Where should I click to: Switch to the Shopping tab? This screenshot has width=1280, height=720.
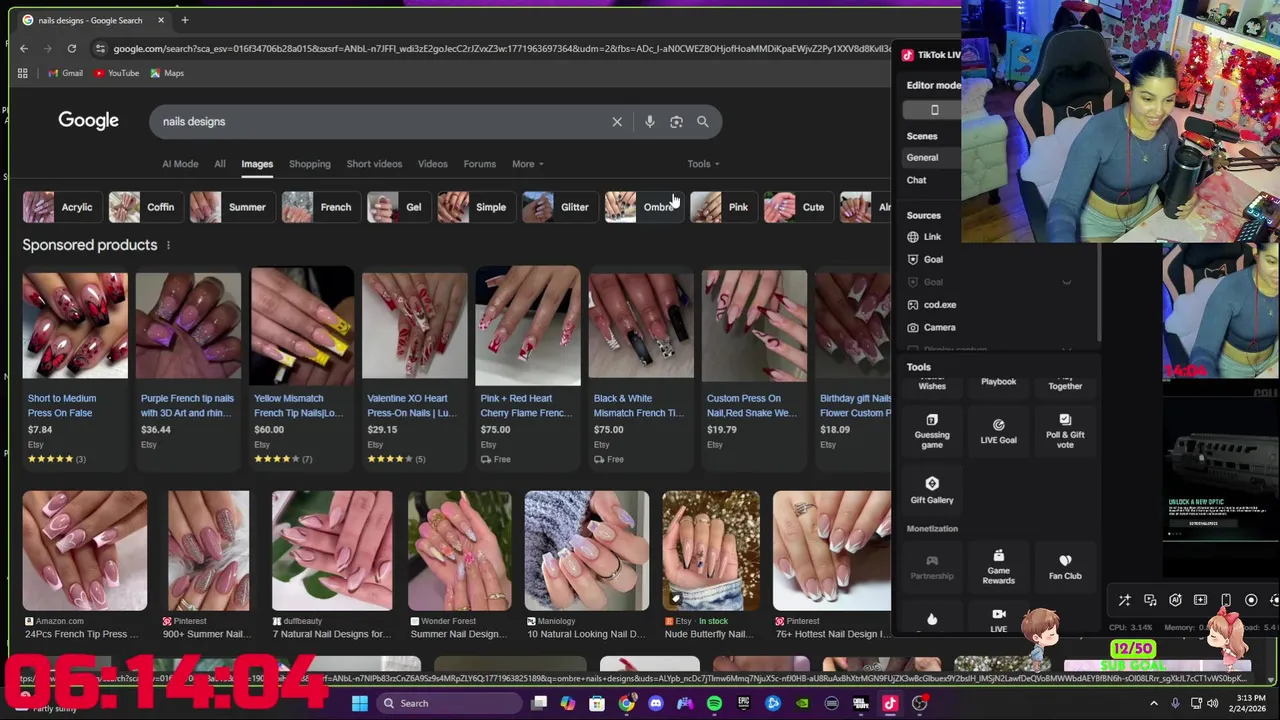(310, 164)
